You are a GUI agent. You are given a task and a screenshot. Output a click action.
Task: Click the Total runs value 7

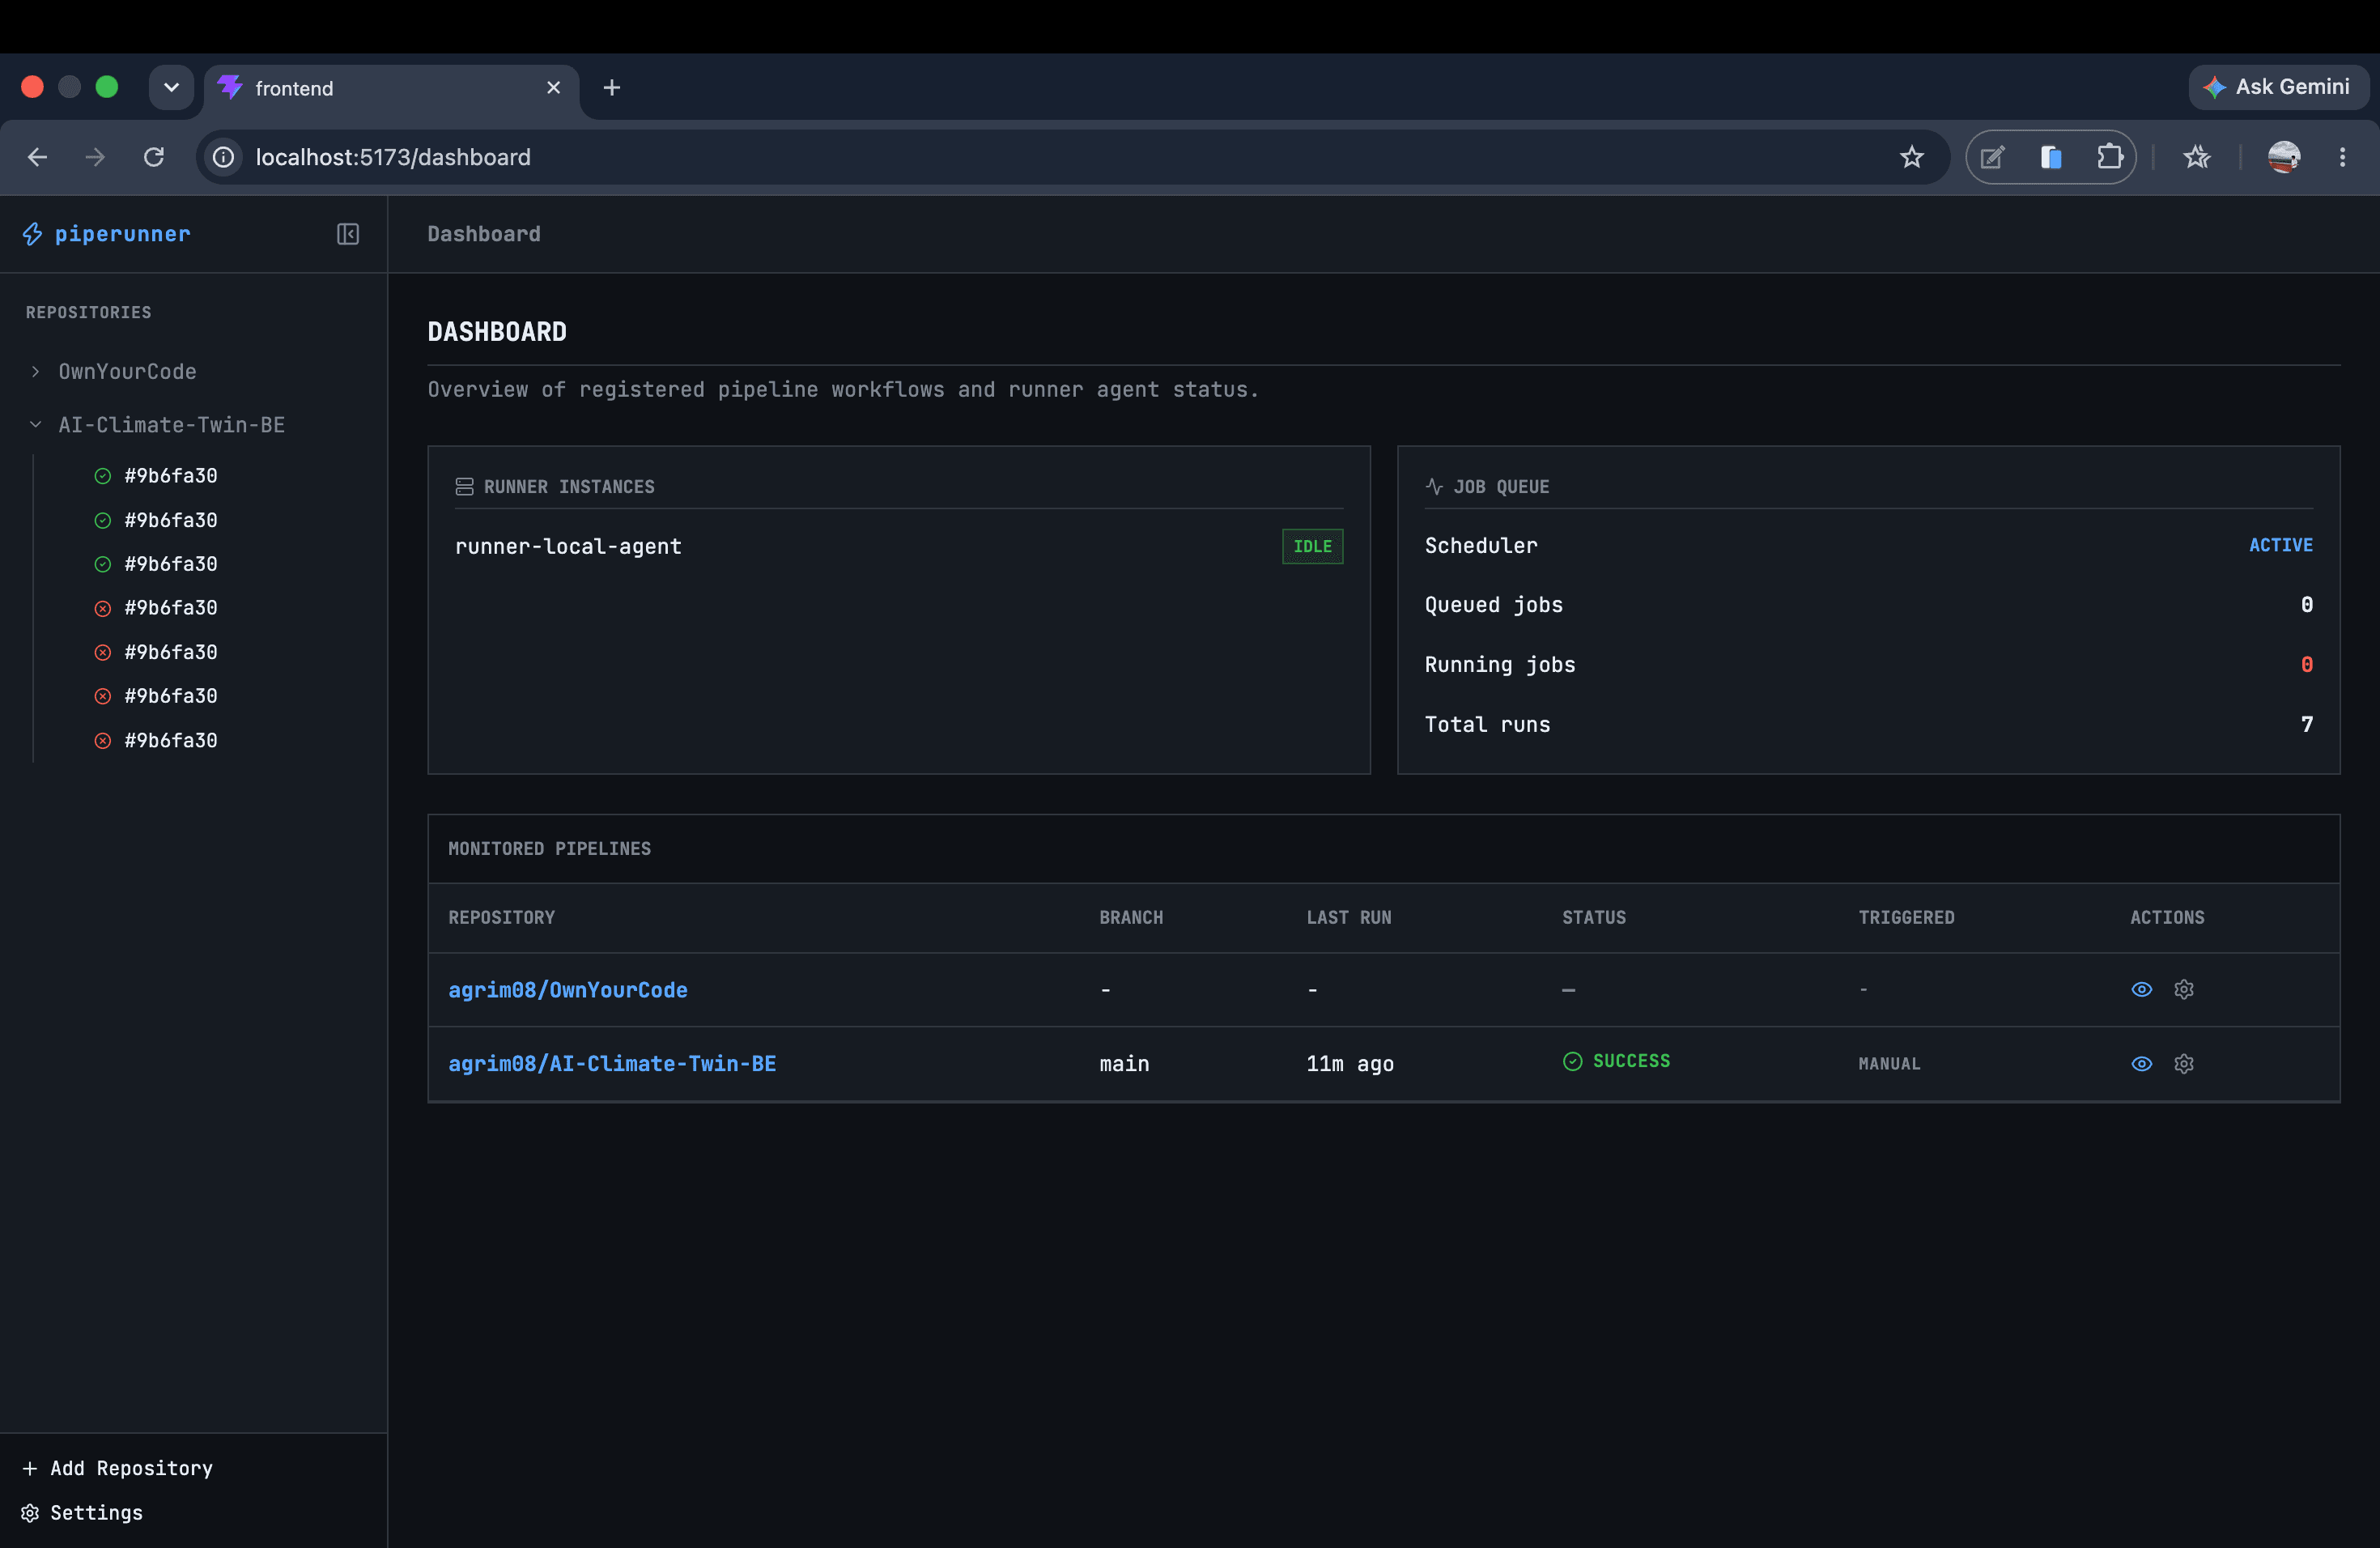tap(2306, 724)
